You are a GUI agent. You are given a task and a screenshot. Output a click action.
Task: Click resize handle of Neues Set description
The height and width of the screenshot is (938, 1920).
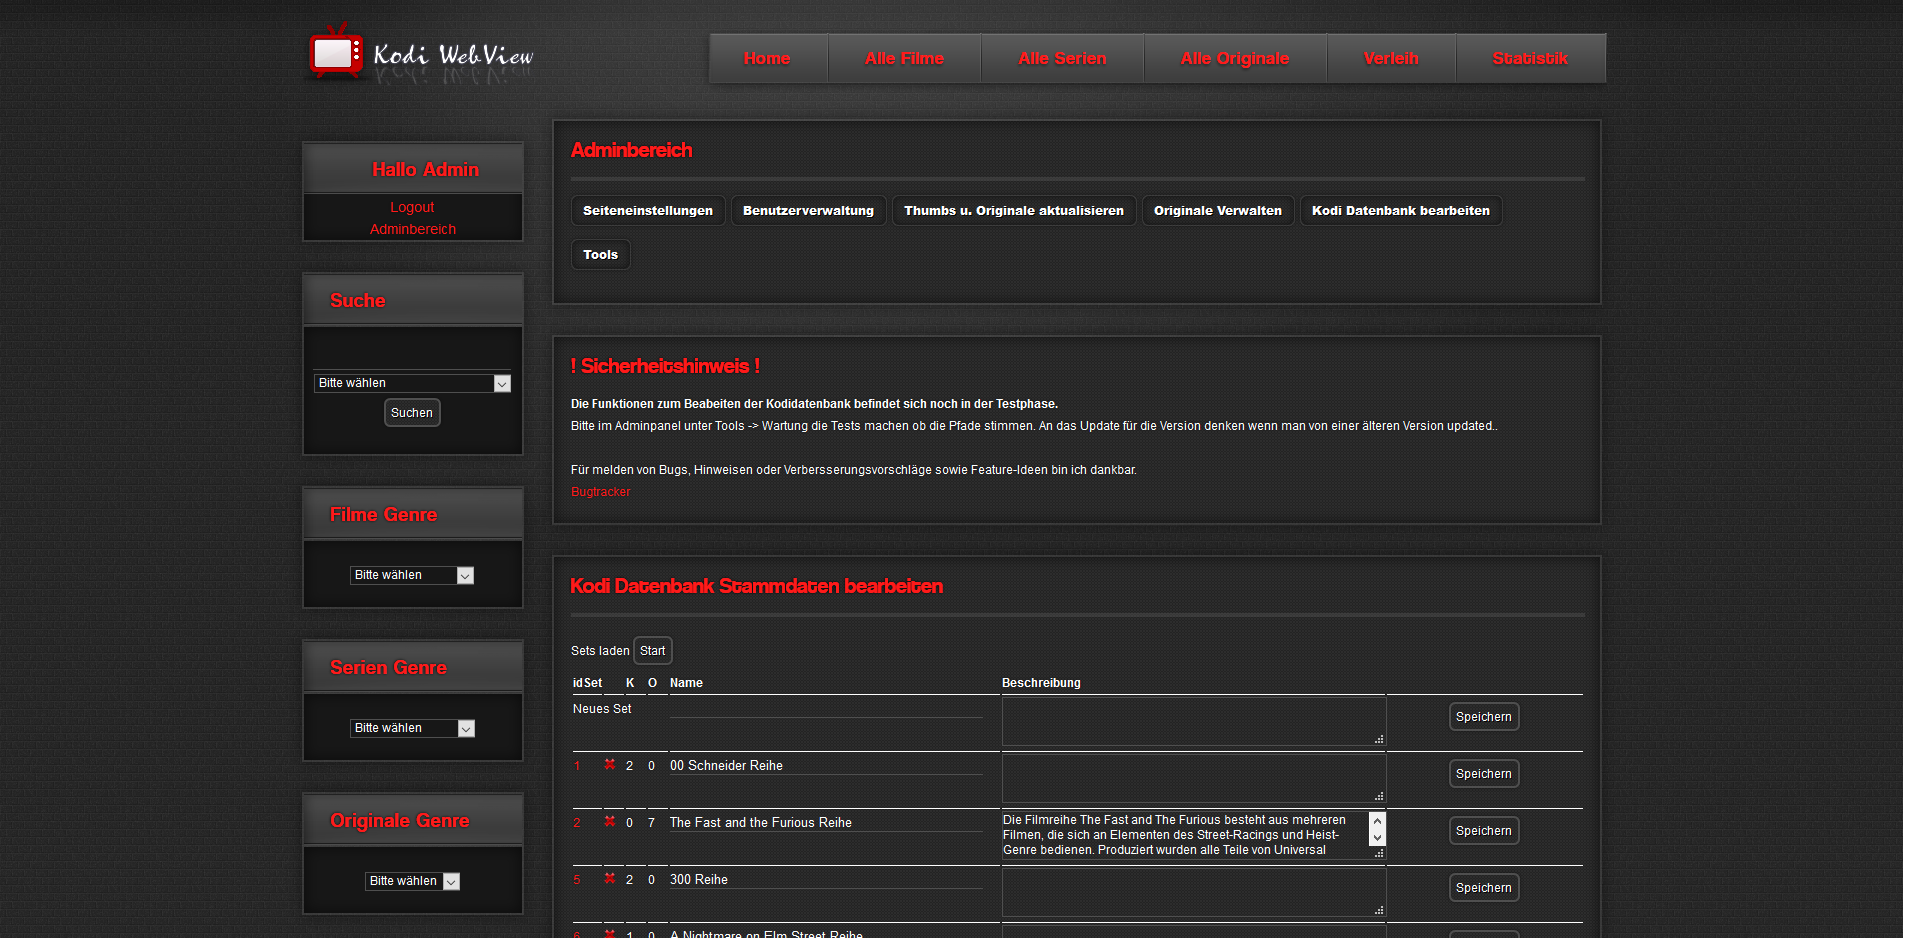[x=1379, y=740]
